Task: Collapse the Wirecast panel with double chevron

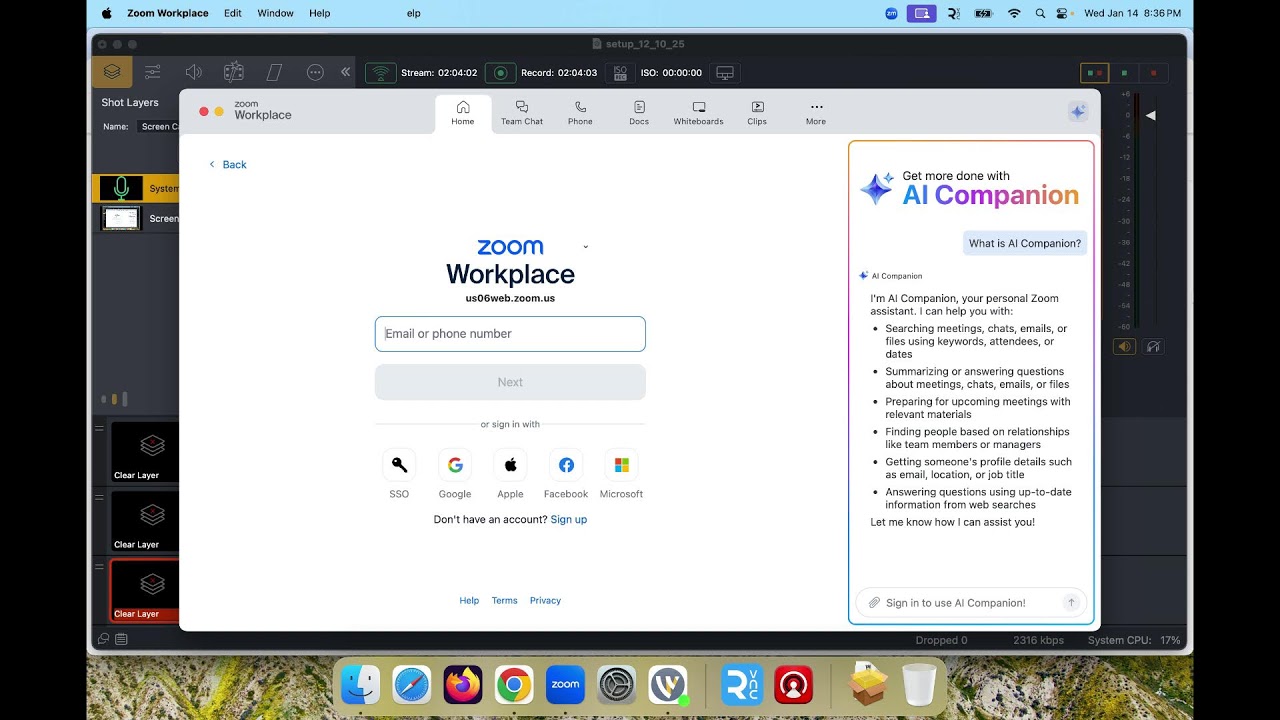Action: point(345,72)
